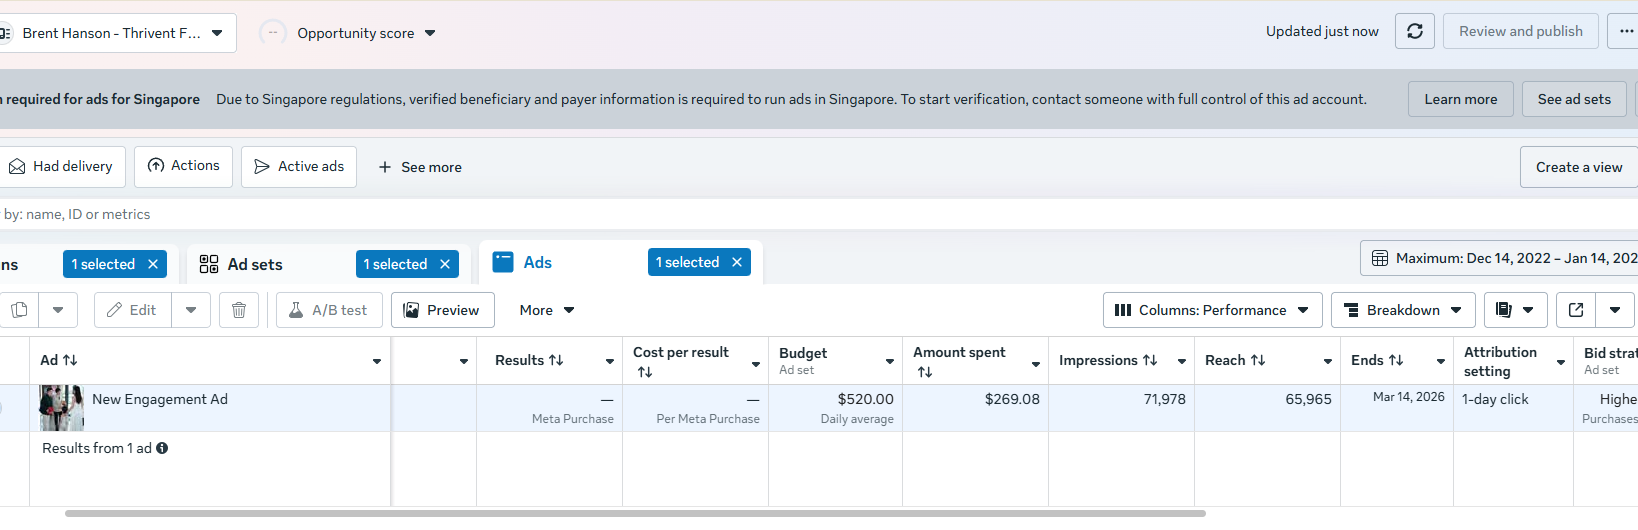Switch to the Ad sets tab
Viewport: 1638px width, 530px height.
[x=255, y=264]
